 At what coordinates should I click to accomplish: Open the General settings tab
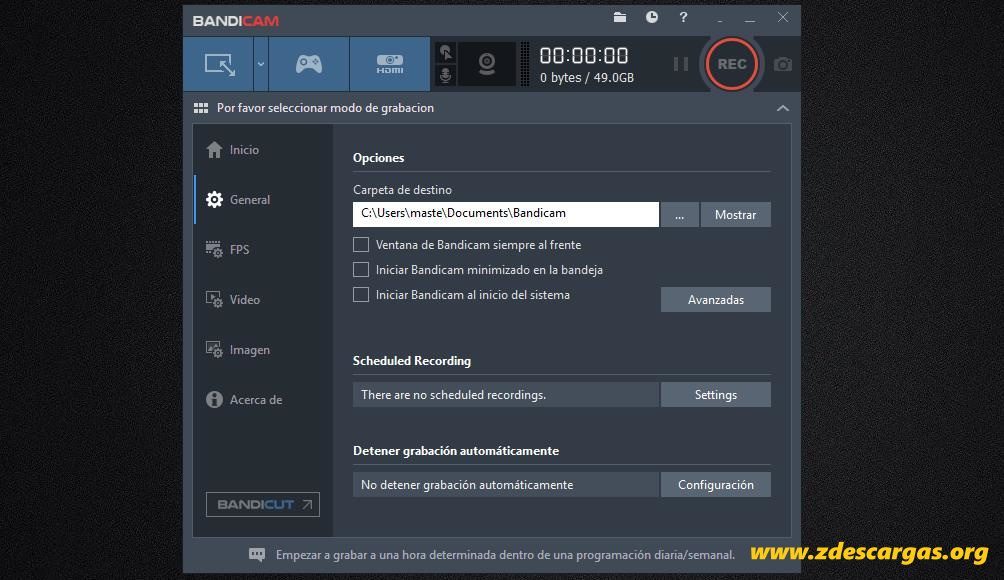[263, 200]
